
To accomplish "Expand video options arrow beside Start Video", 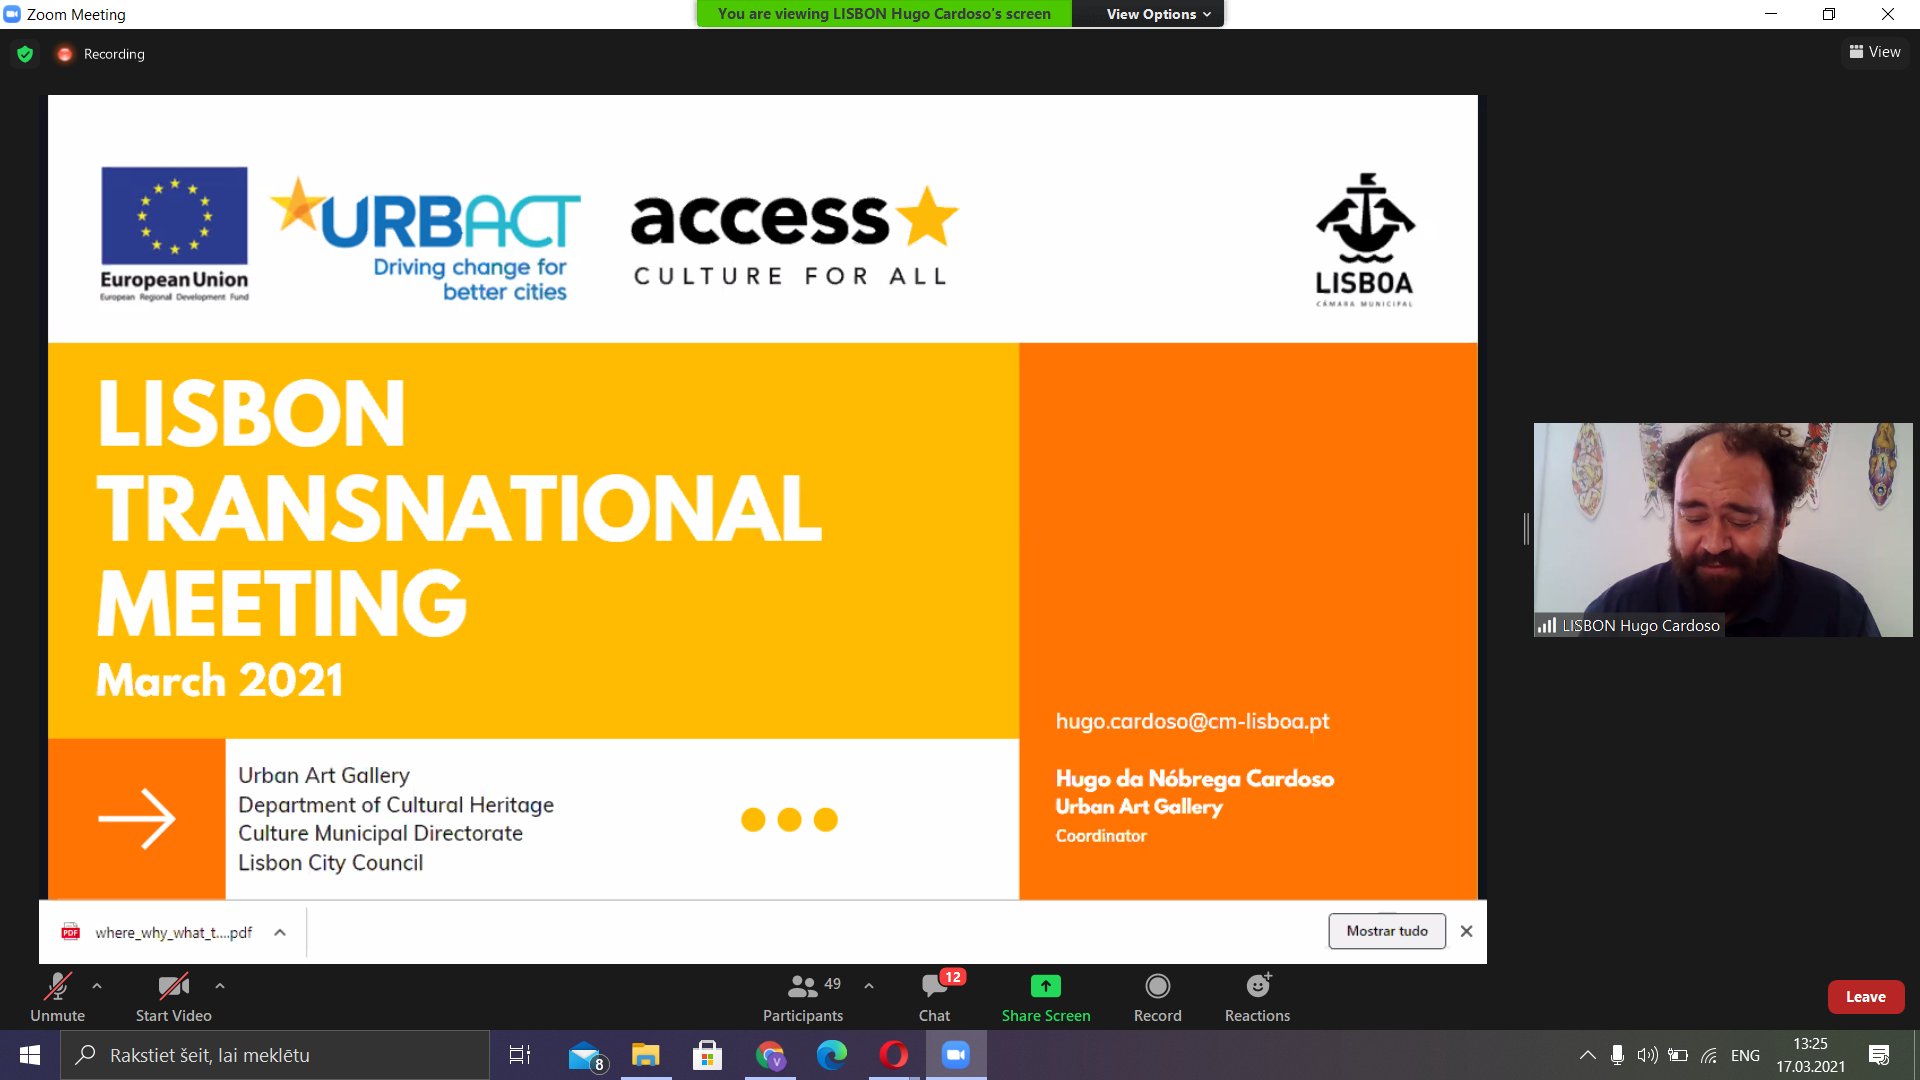I will pyautogui.click(x=220, y=986).
